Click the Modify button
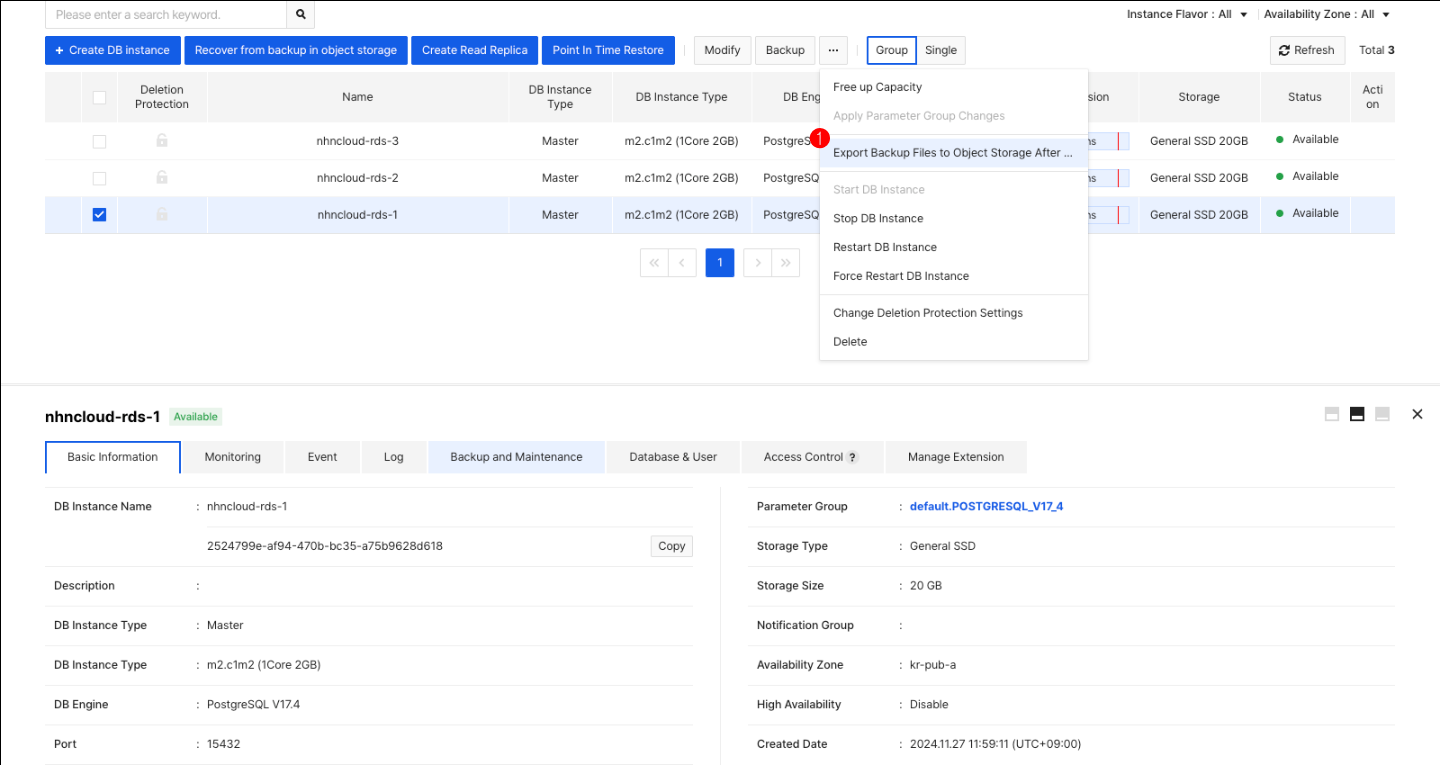 tap(722, 50)
